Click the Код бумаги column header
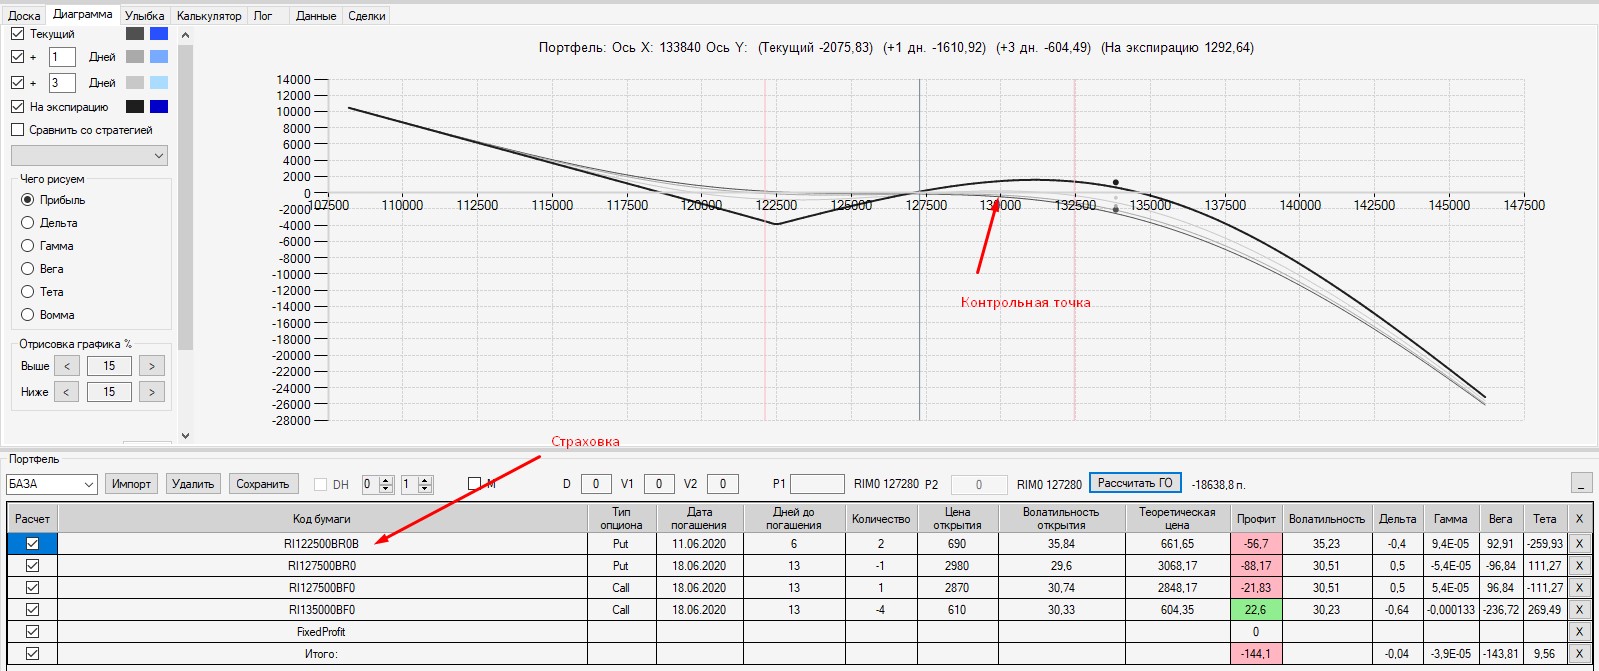Screen dimensions: 1599x671 [x=322, y=518]
